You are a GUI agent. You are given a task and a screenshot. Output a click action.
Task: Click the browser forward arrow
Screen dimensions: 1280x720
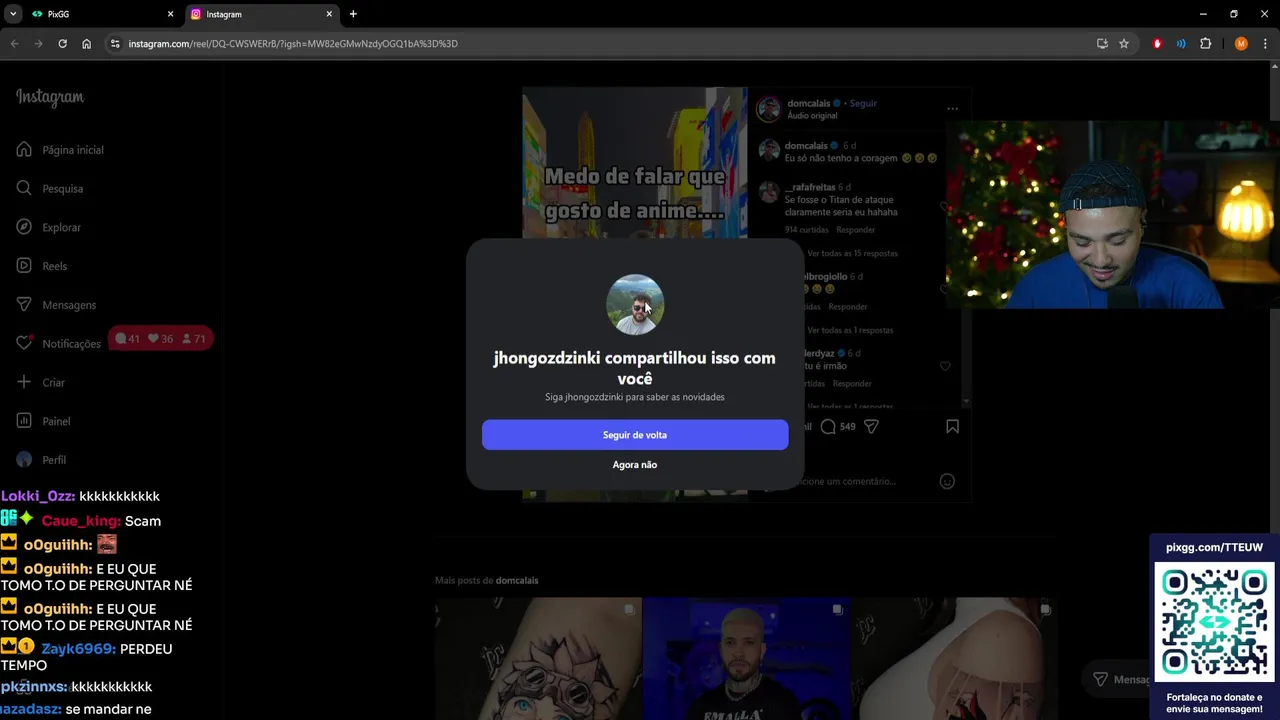(x=38, y=44)
